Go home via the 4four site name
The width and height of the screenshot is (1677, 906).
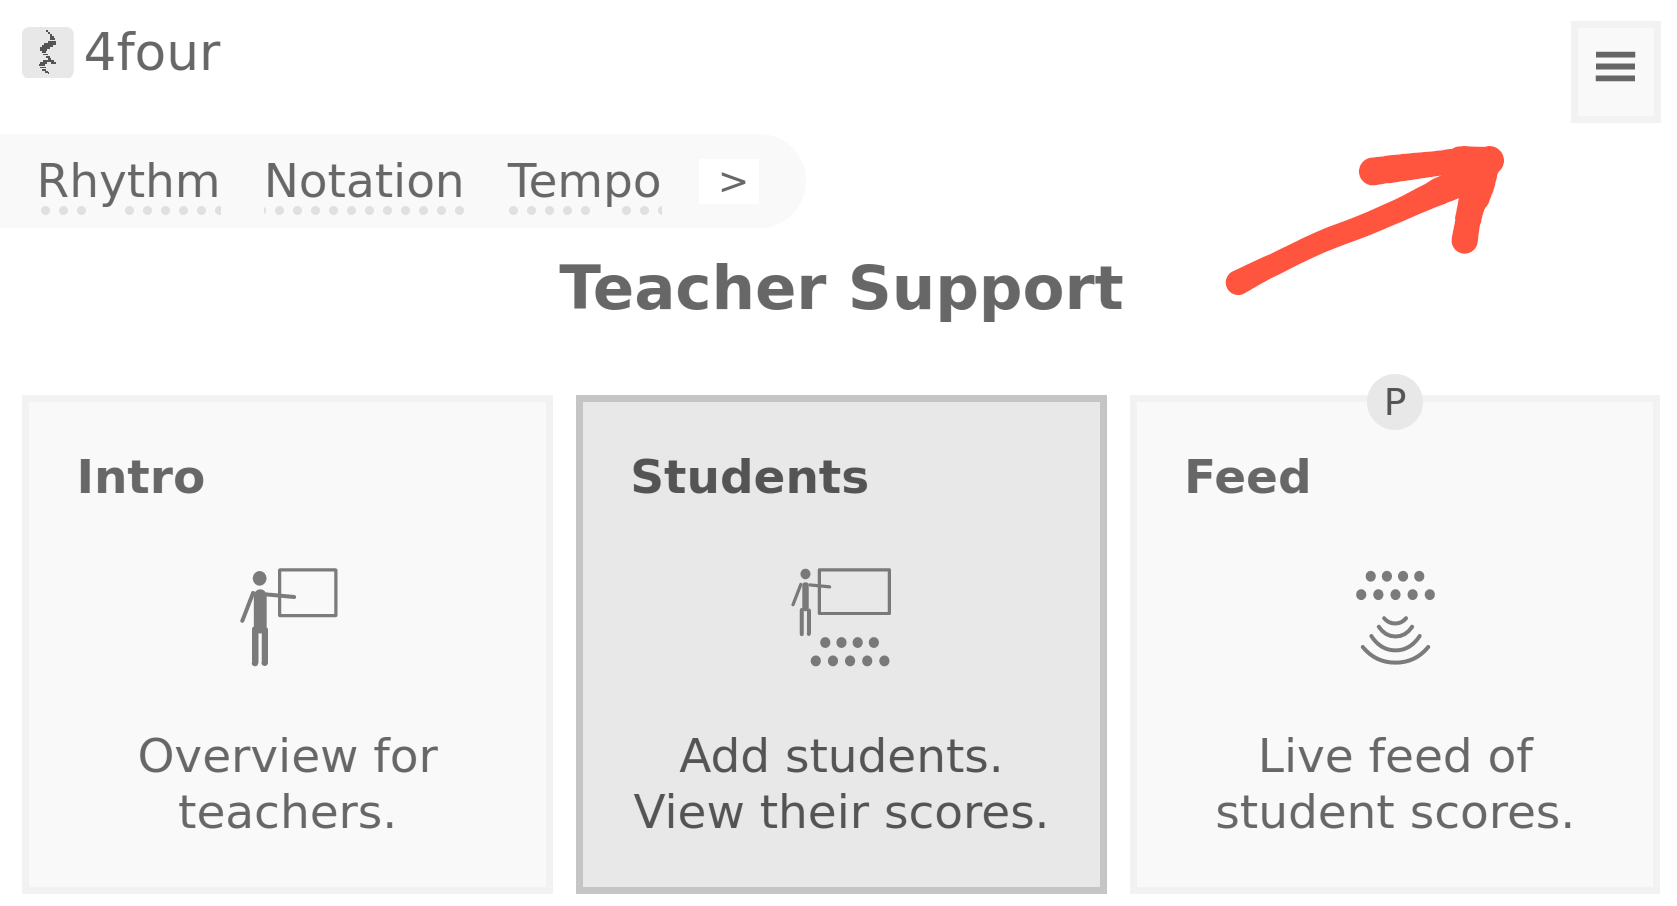coord(152,52)
